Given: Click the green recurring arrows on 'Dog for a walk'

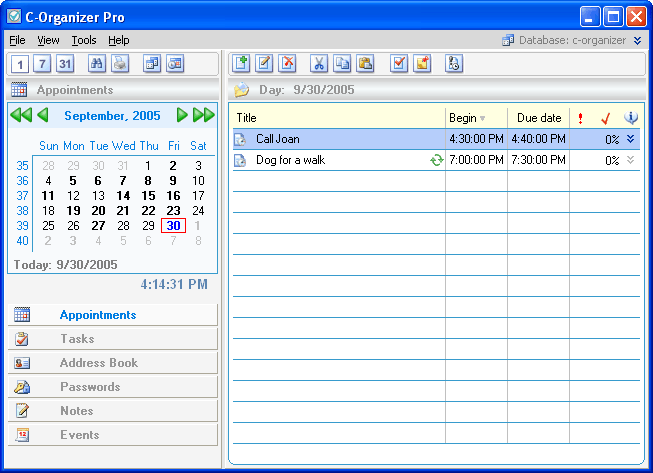Looking at the screenshot, I should [x=436, y=160].
